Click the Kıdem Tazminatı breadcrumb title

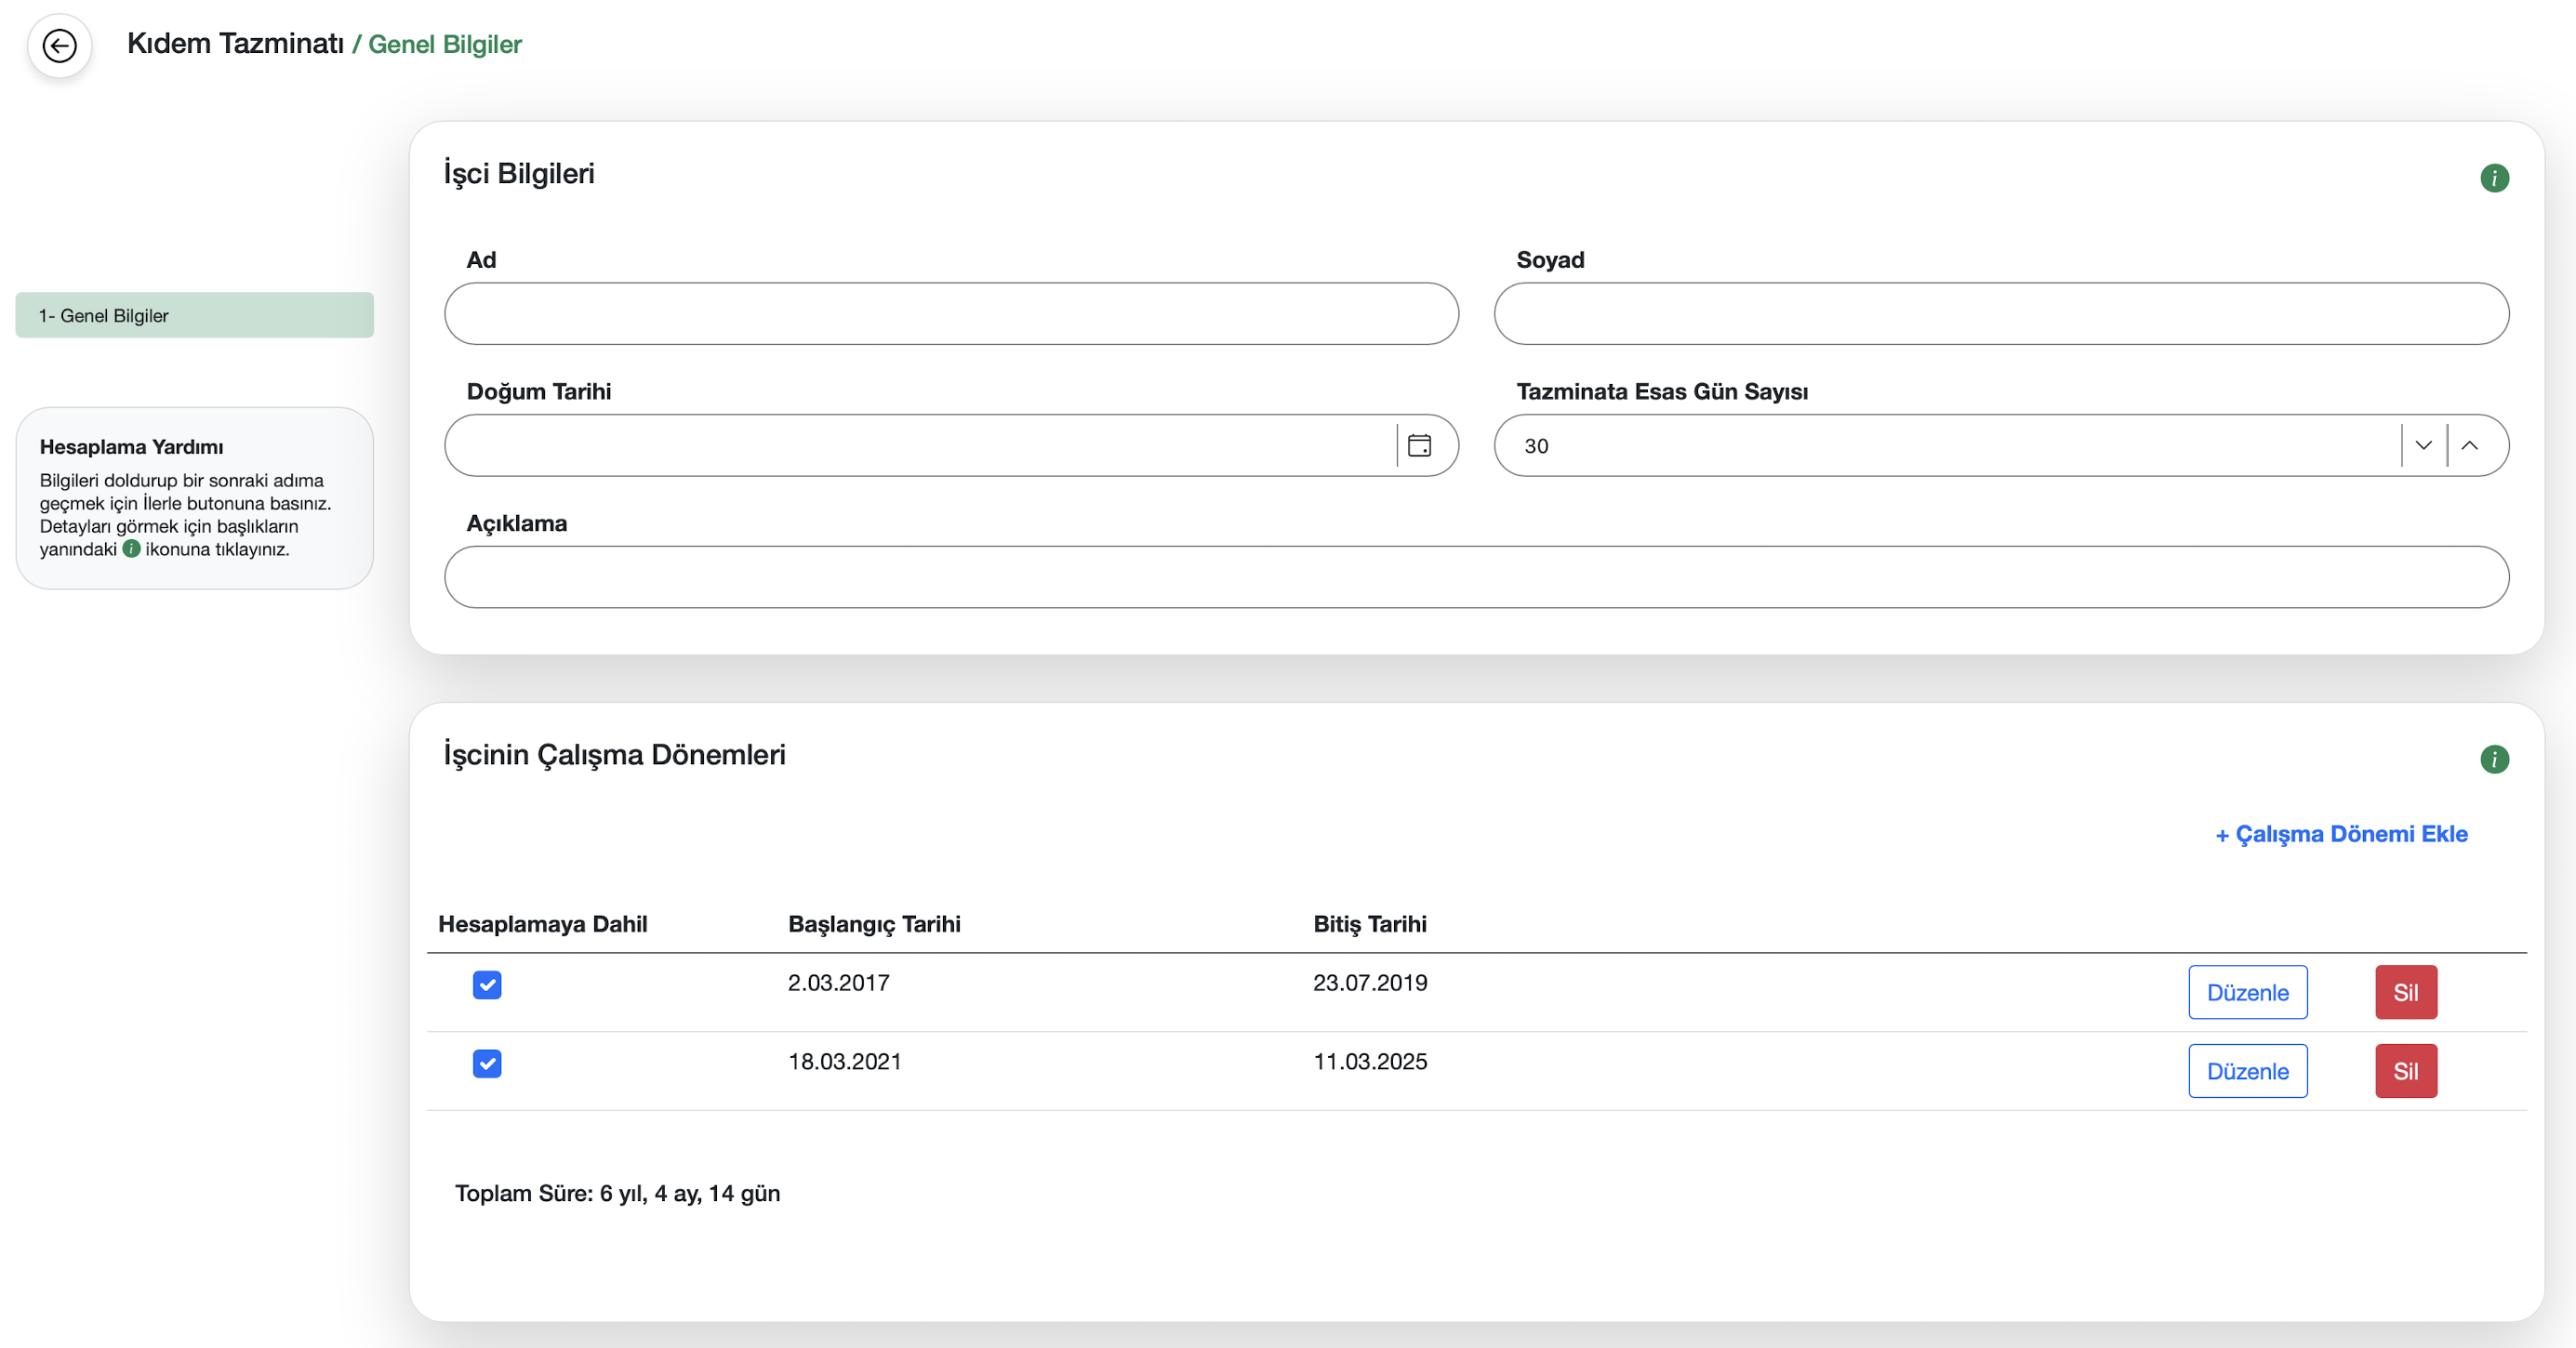(235, 44)
